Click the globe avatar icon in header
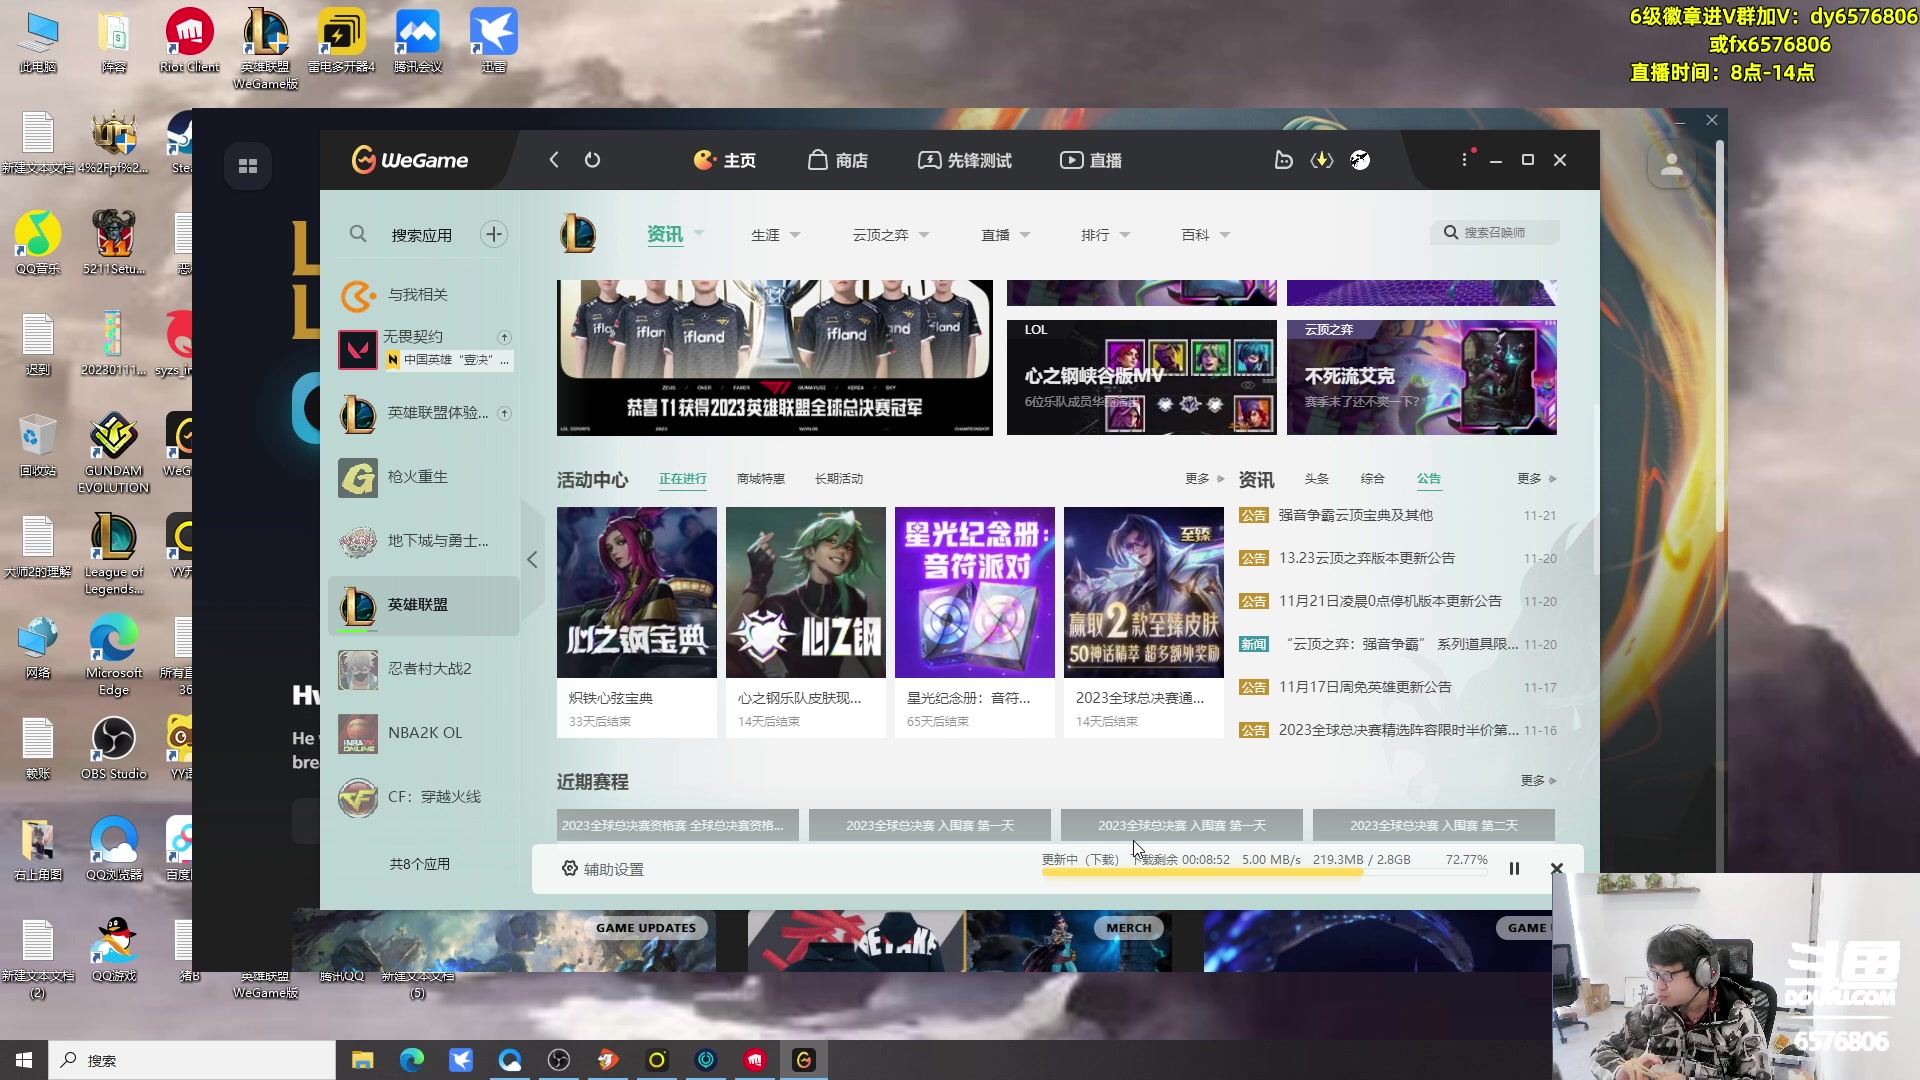This screenshot has height=1080, width=1920. (1360, 160)
